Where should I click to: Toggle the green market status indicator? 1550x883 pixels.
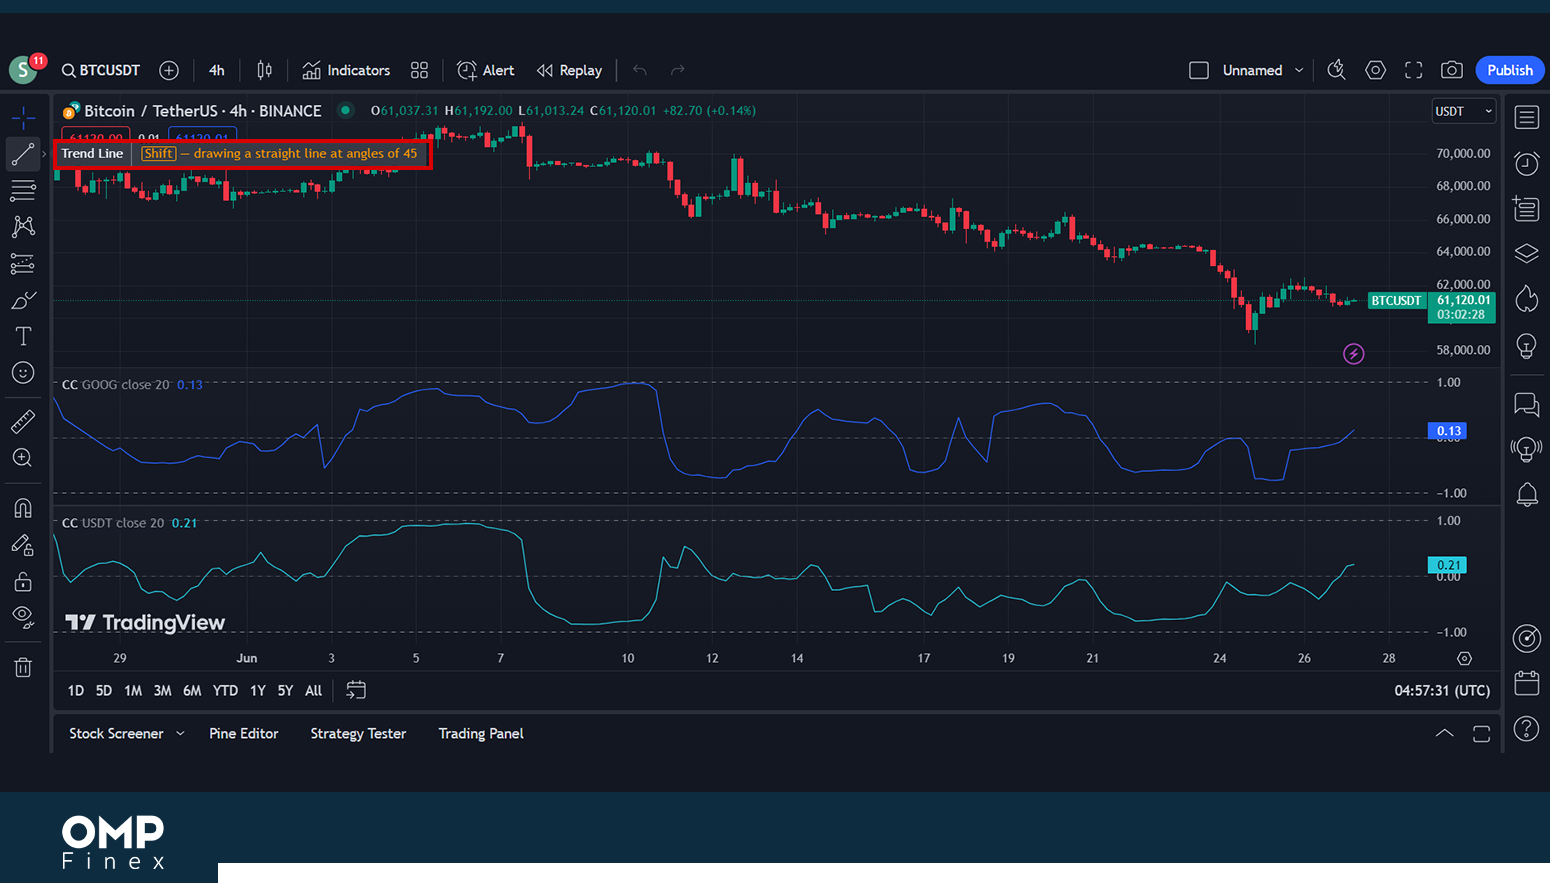pyautogui.click(x=345, y=111)
